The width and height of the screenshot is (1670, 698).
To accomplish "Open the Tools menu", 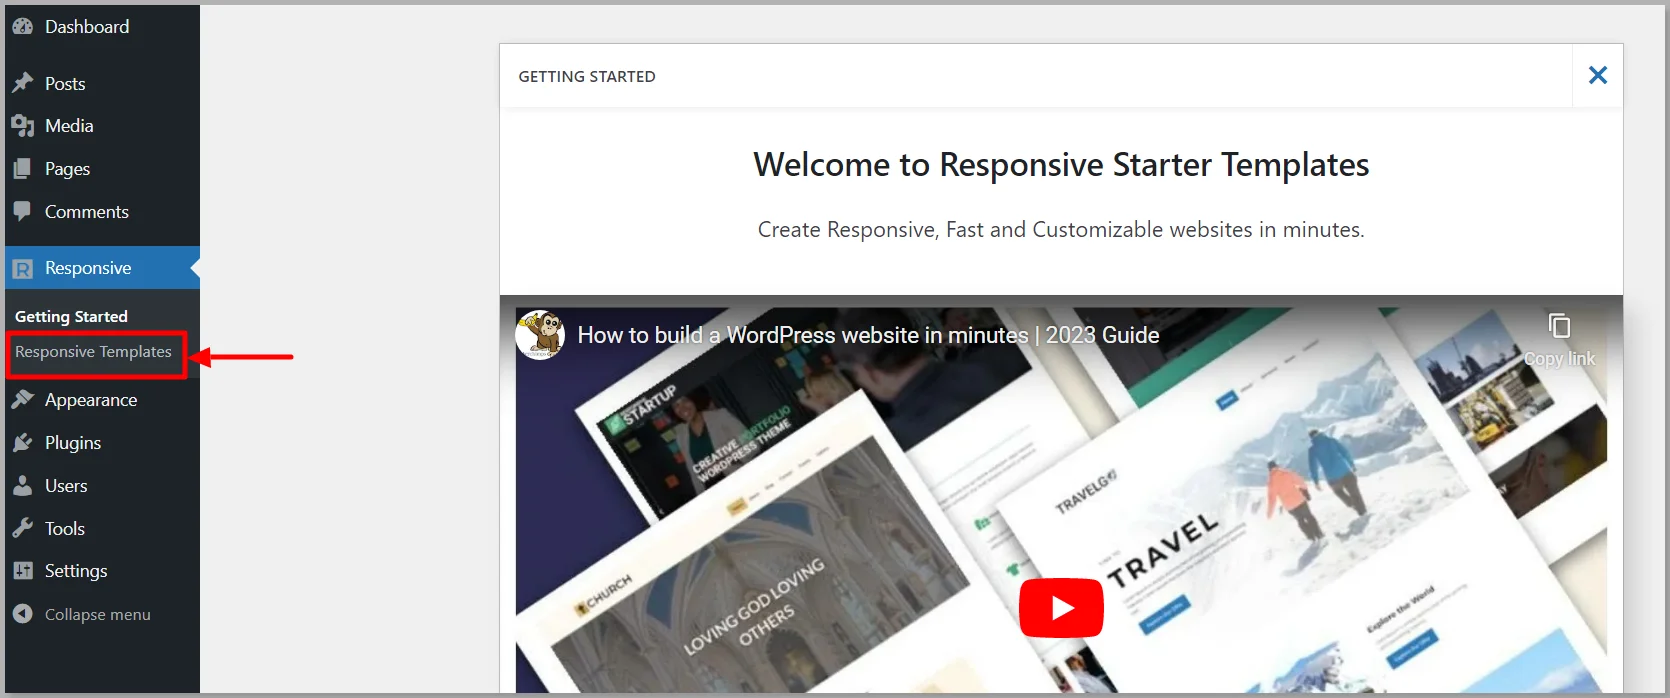I will click(x=65, y=529).
